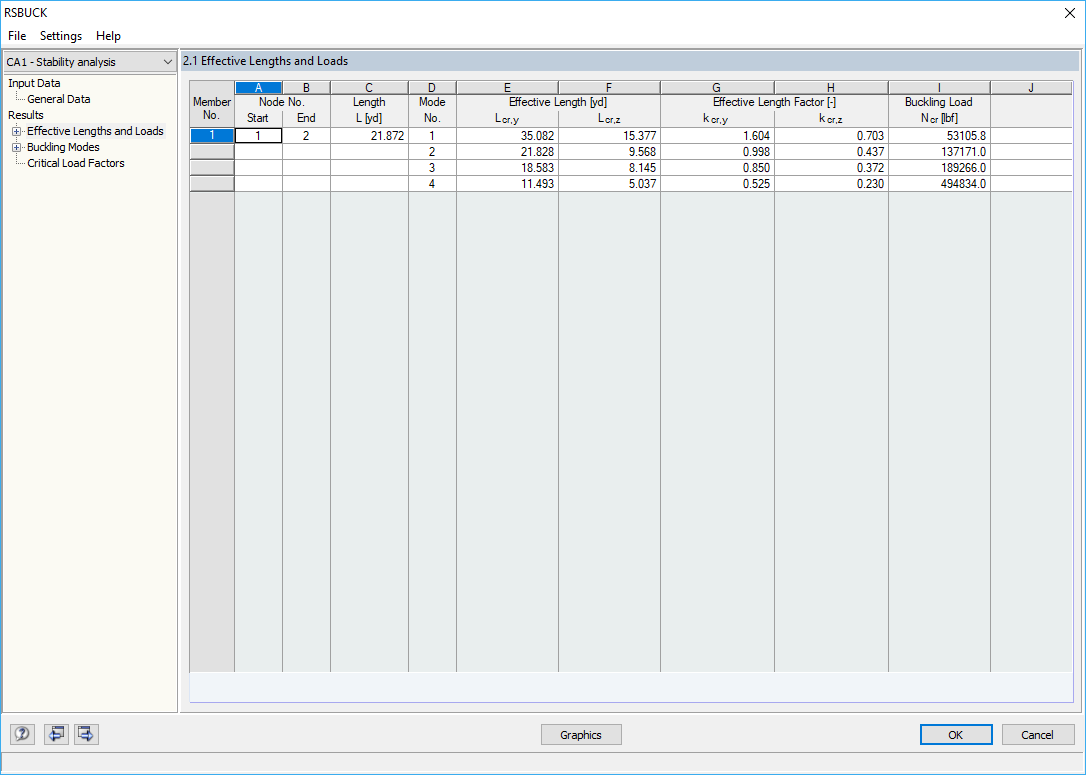Click the Cancel button
This screenshot has width=1086, height=775.
tap(1038, 734)
